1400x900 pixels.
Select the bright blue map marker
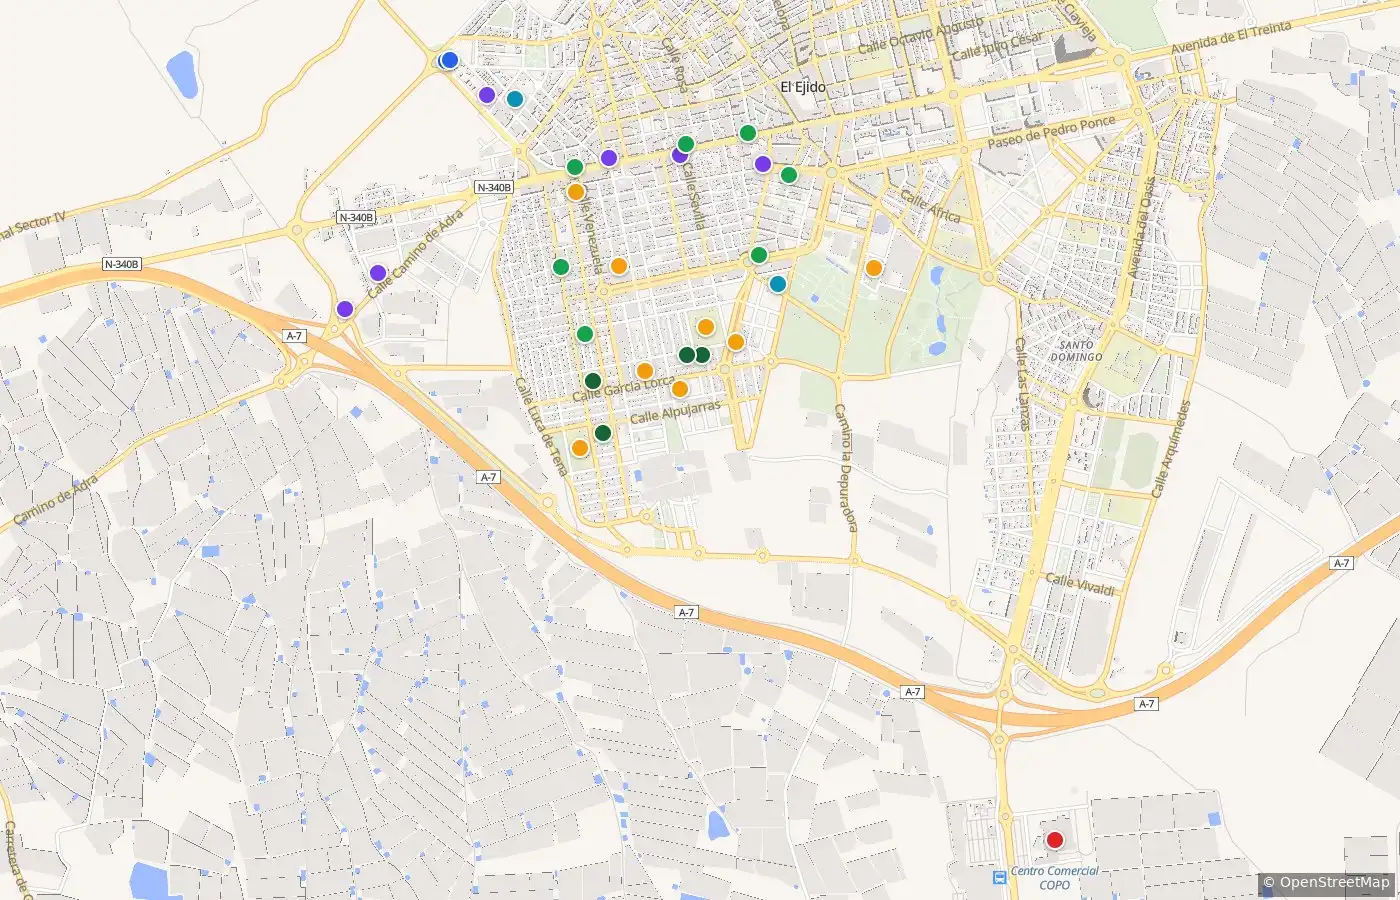pyautogui.click(x=449, y=60)
